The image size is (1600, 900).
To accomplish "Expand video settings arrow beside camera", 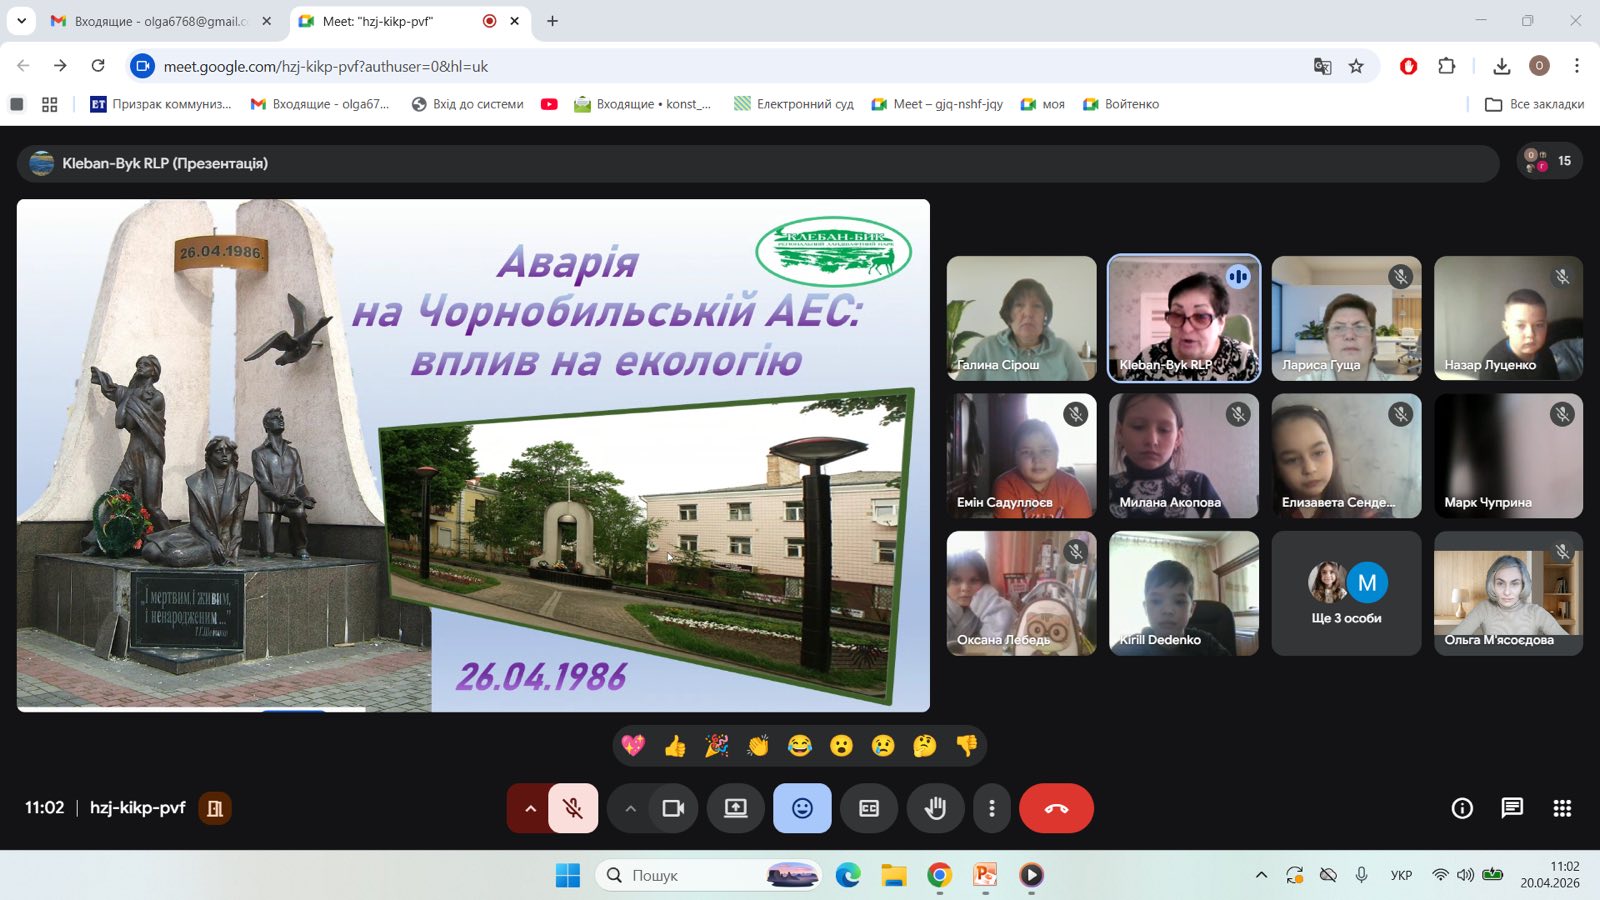I will 631,808.
